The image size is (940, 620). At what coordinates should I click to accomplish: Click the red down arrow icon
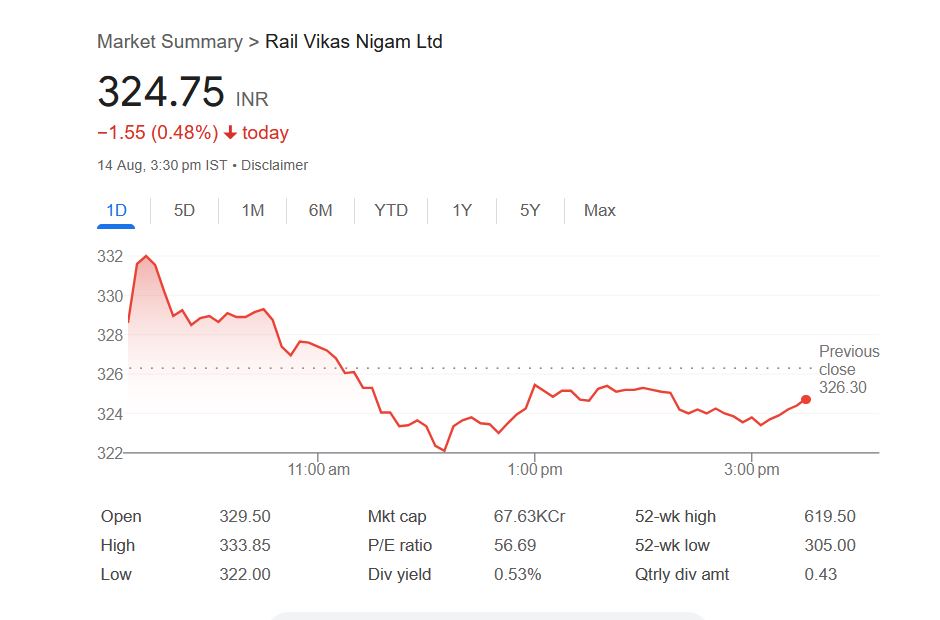[230, 133]
